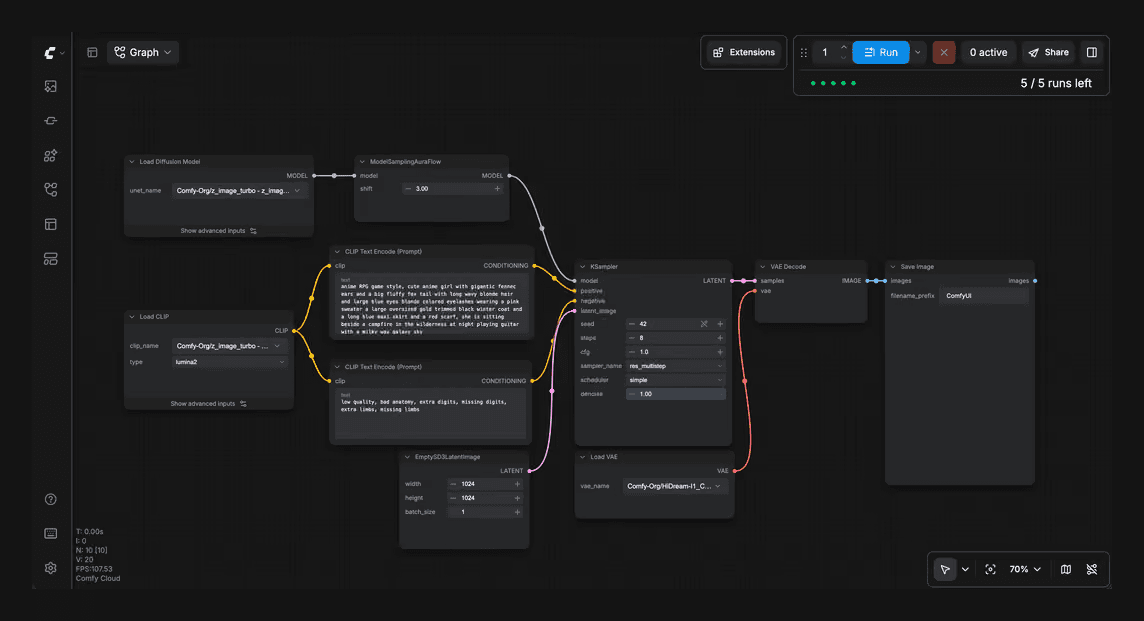This screenshot has width=1144, height=621.
Task: Click advanced inputs icon on Load Diffusion Model
Action: pyautogui.click(x=253, y=231)
